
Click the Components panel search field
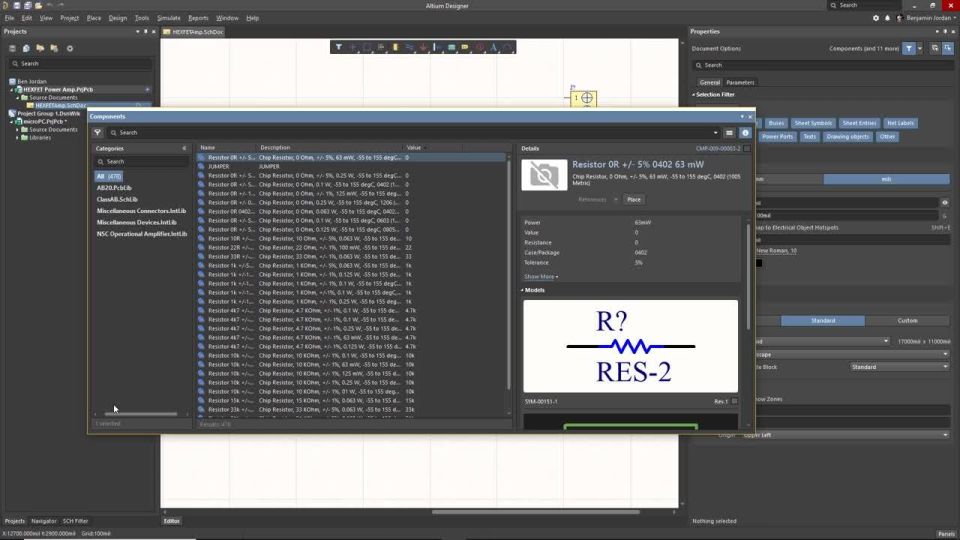tap(410, 133)
